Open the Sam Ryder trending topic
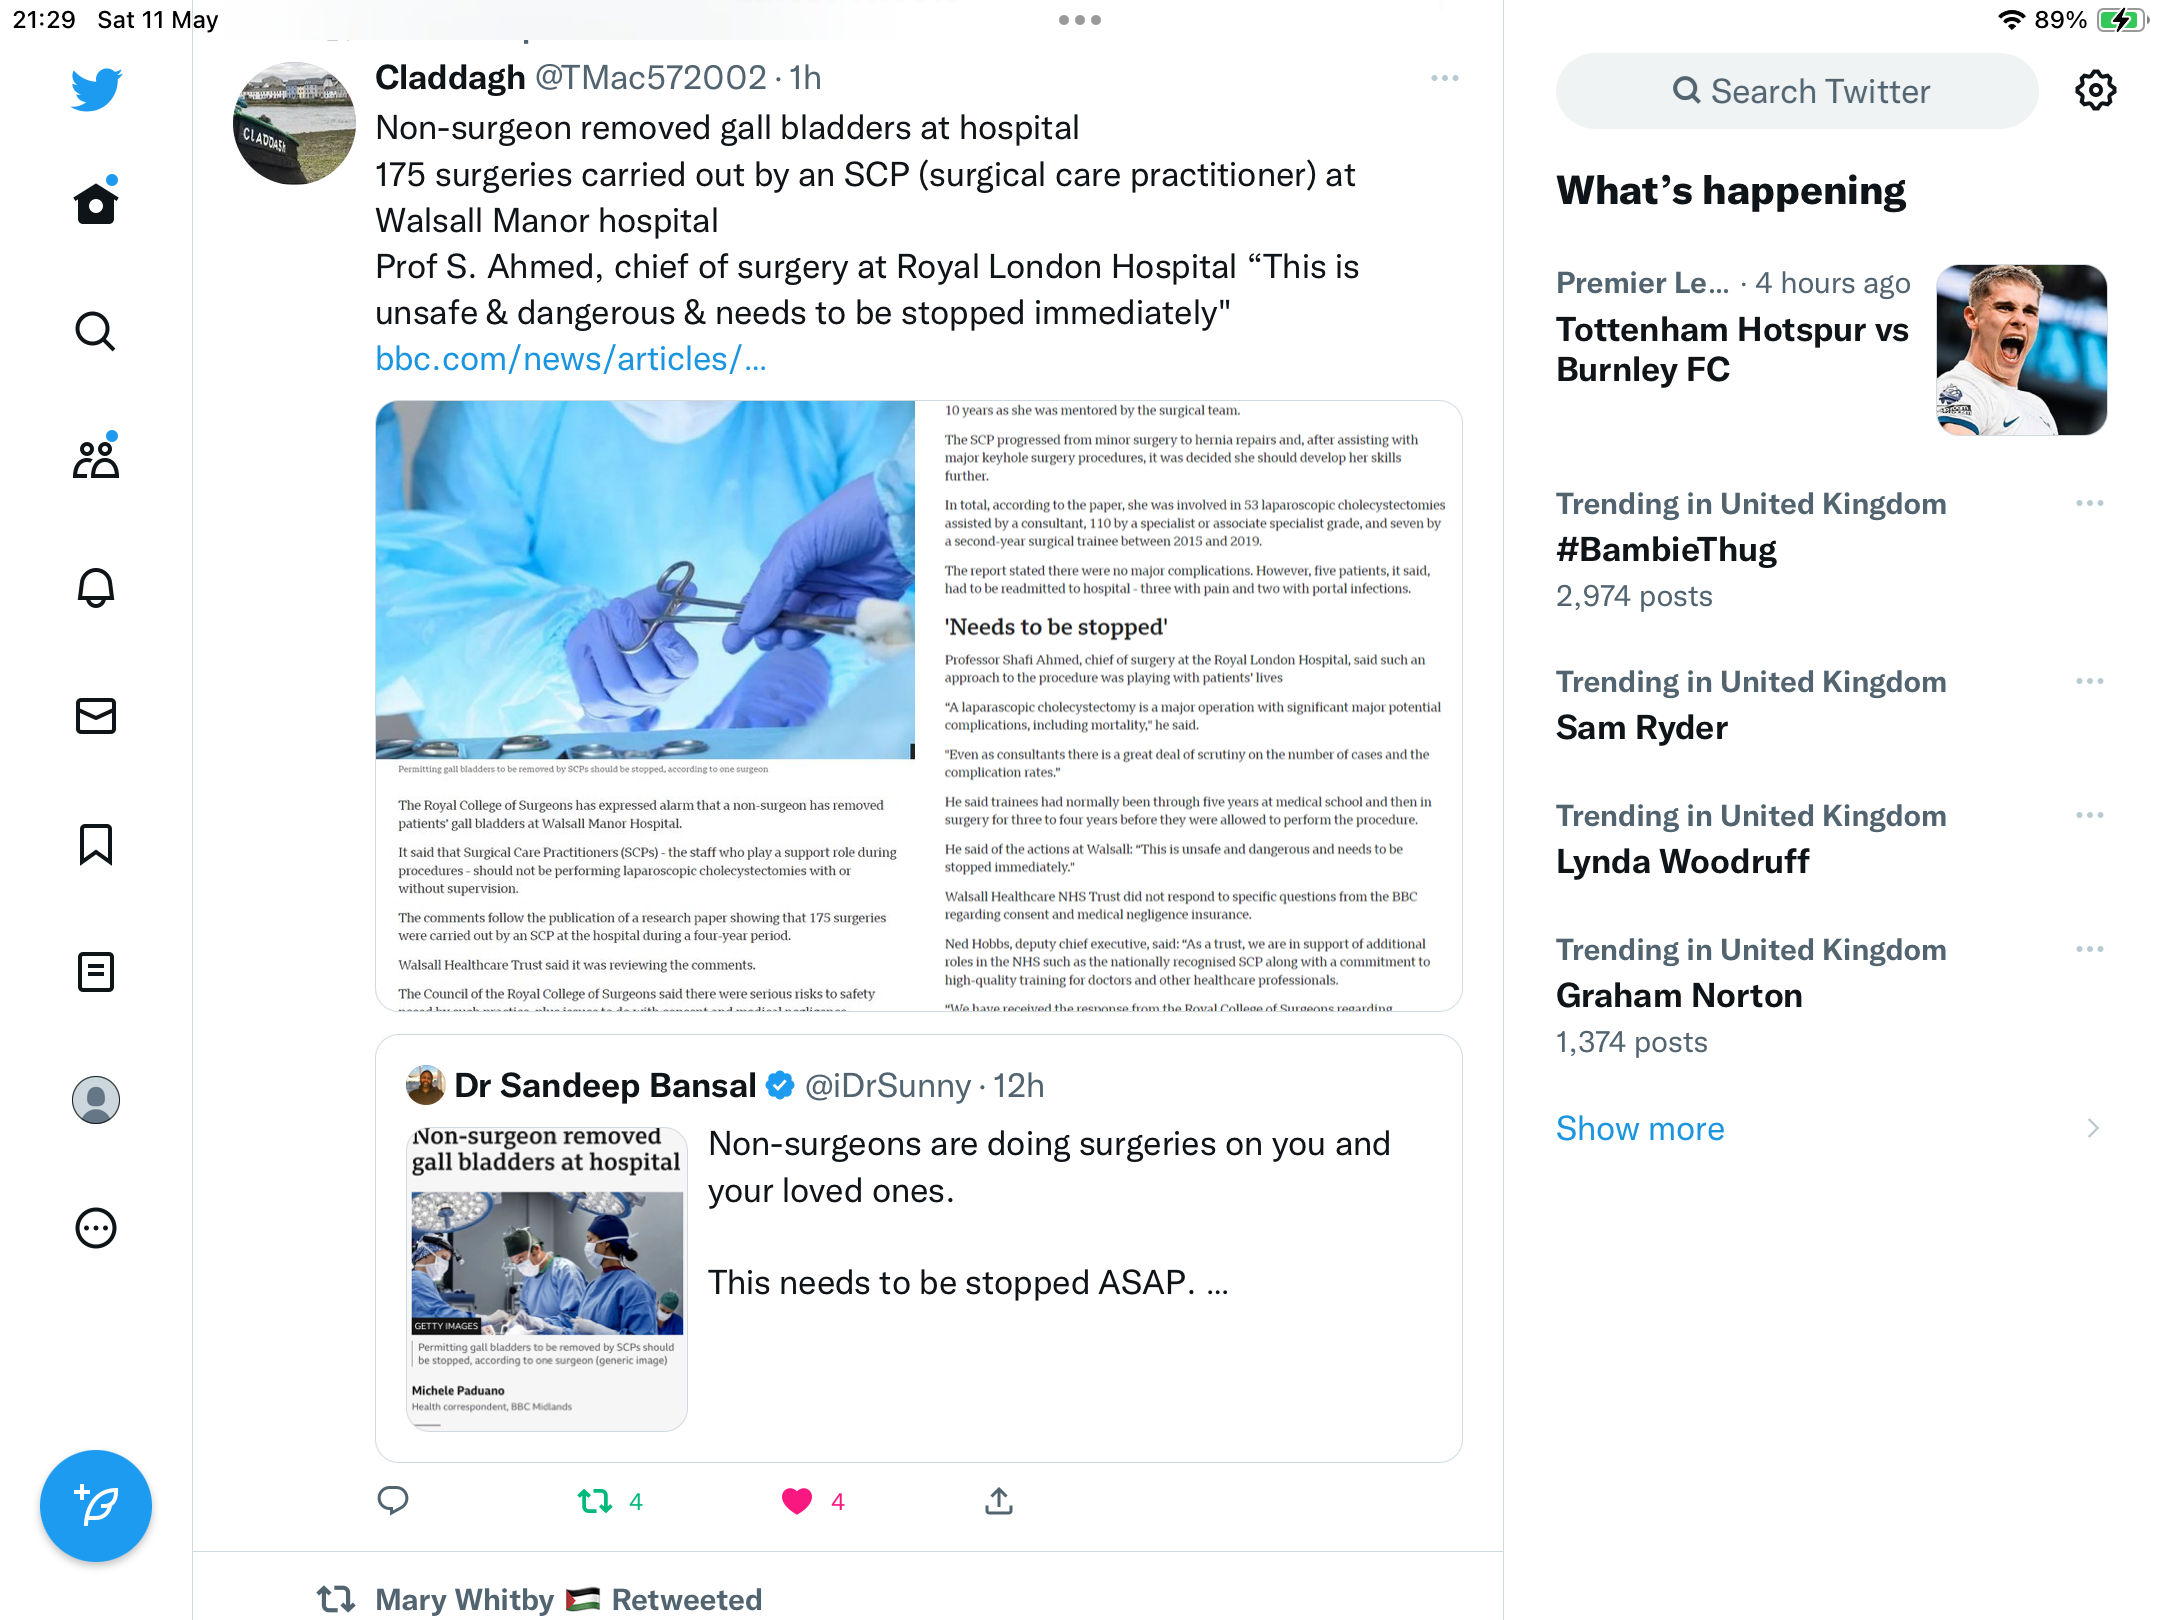The image size is (2160, 1620). tap(1642, 727)
